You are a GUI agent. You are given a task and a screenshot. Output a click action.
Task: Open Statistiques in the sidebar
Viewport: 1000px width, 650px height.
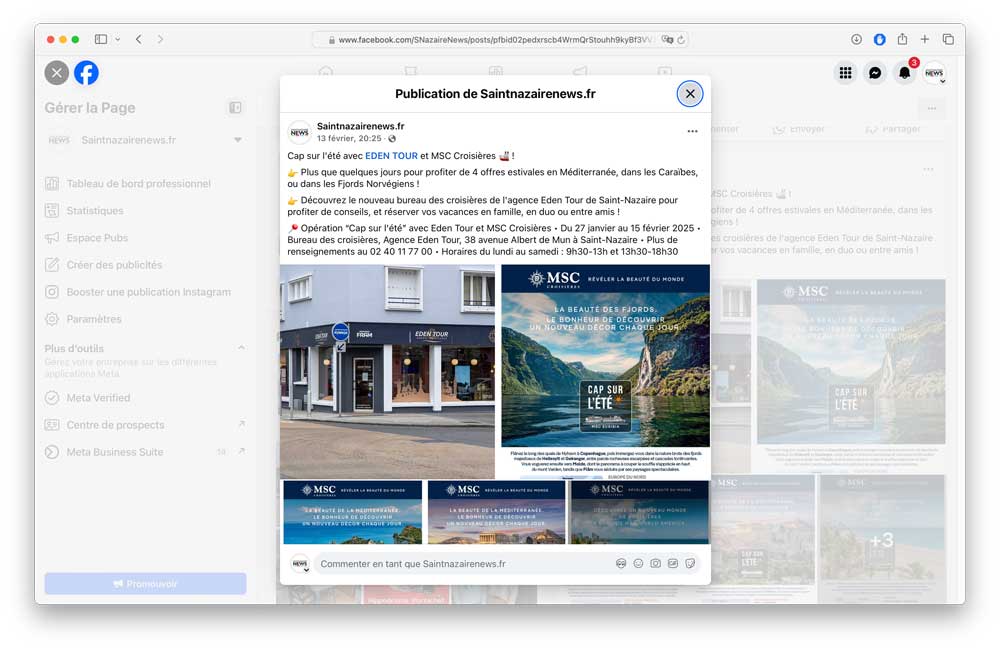point(95,211)
